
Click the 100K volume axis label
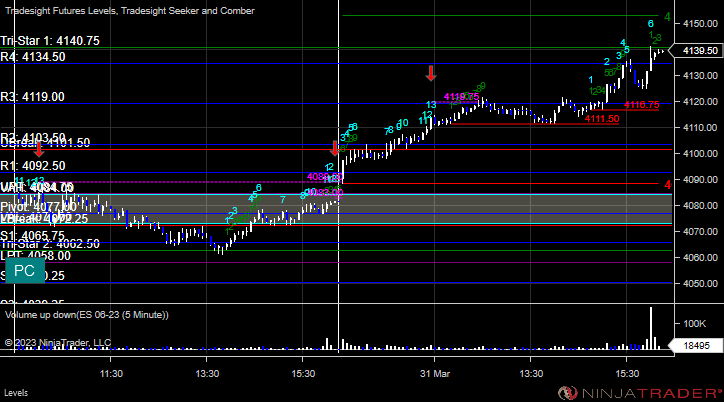click(694, 324)
